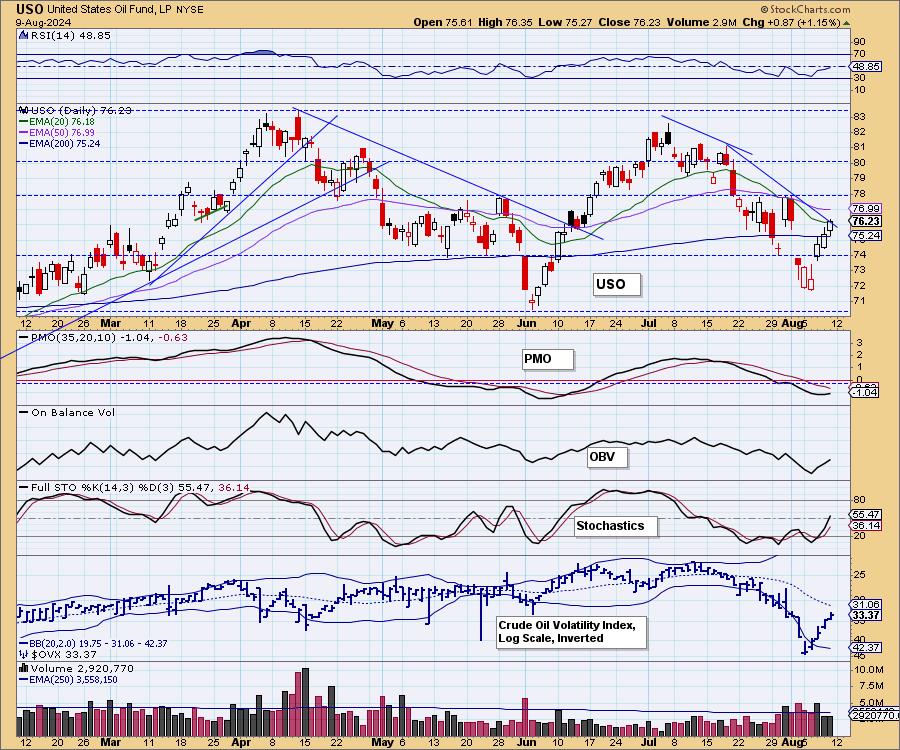Click the EMA(20) 76.18 legend entry

click(61, 122)
